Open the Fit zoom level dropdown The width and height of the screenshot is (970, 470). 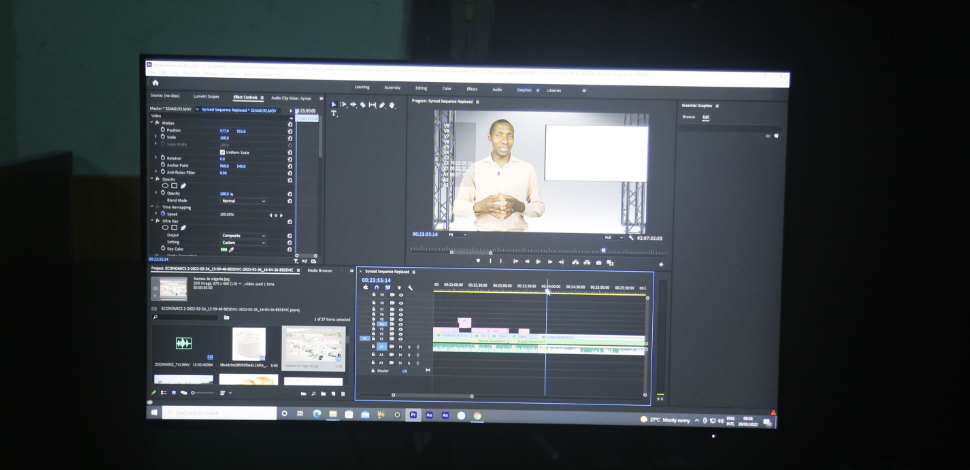click(x=456, y=235)
